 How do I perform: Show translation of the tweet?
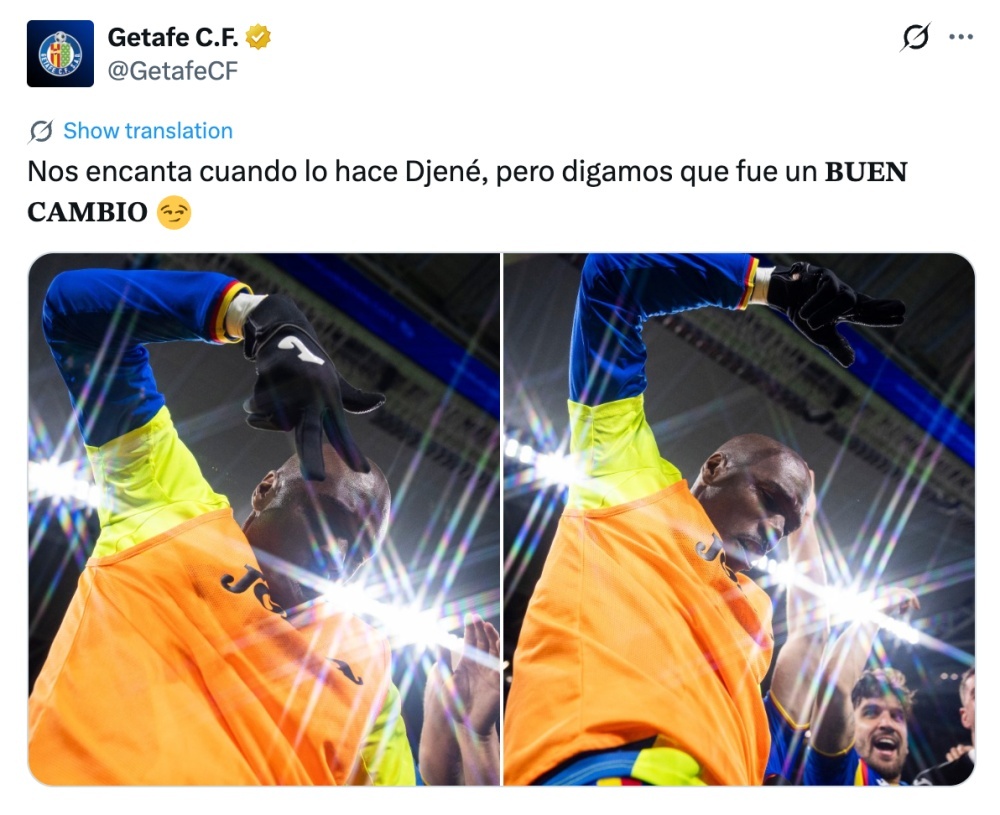click(148, 131)
